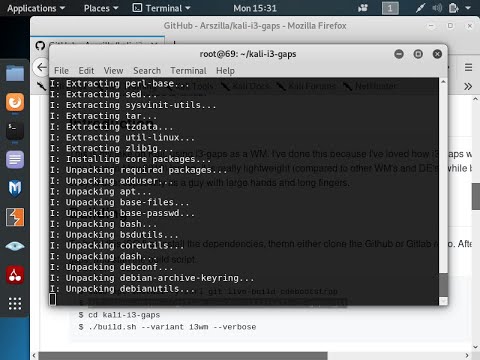This screenshot has width=480, height=360.
Task: Open the Places menu
Action: coord(101,8)
